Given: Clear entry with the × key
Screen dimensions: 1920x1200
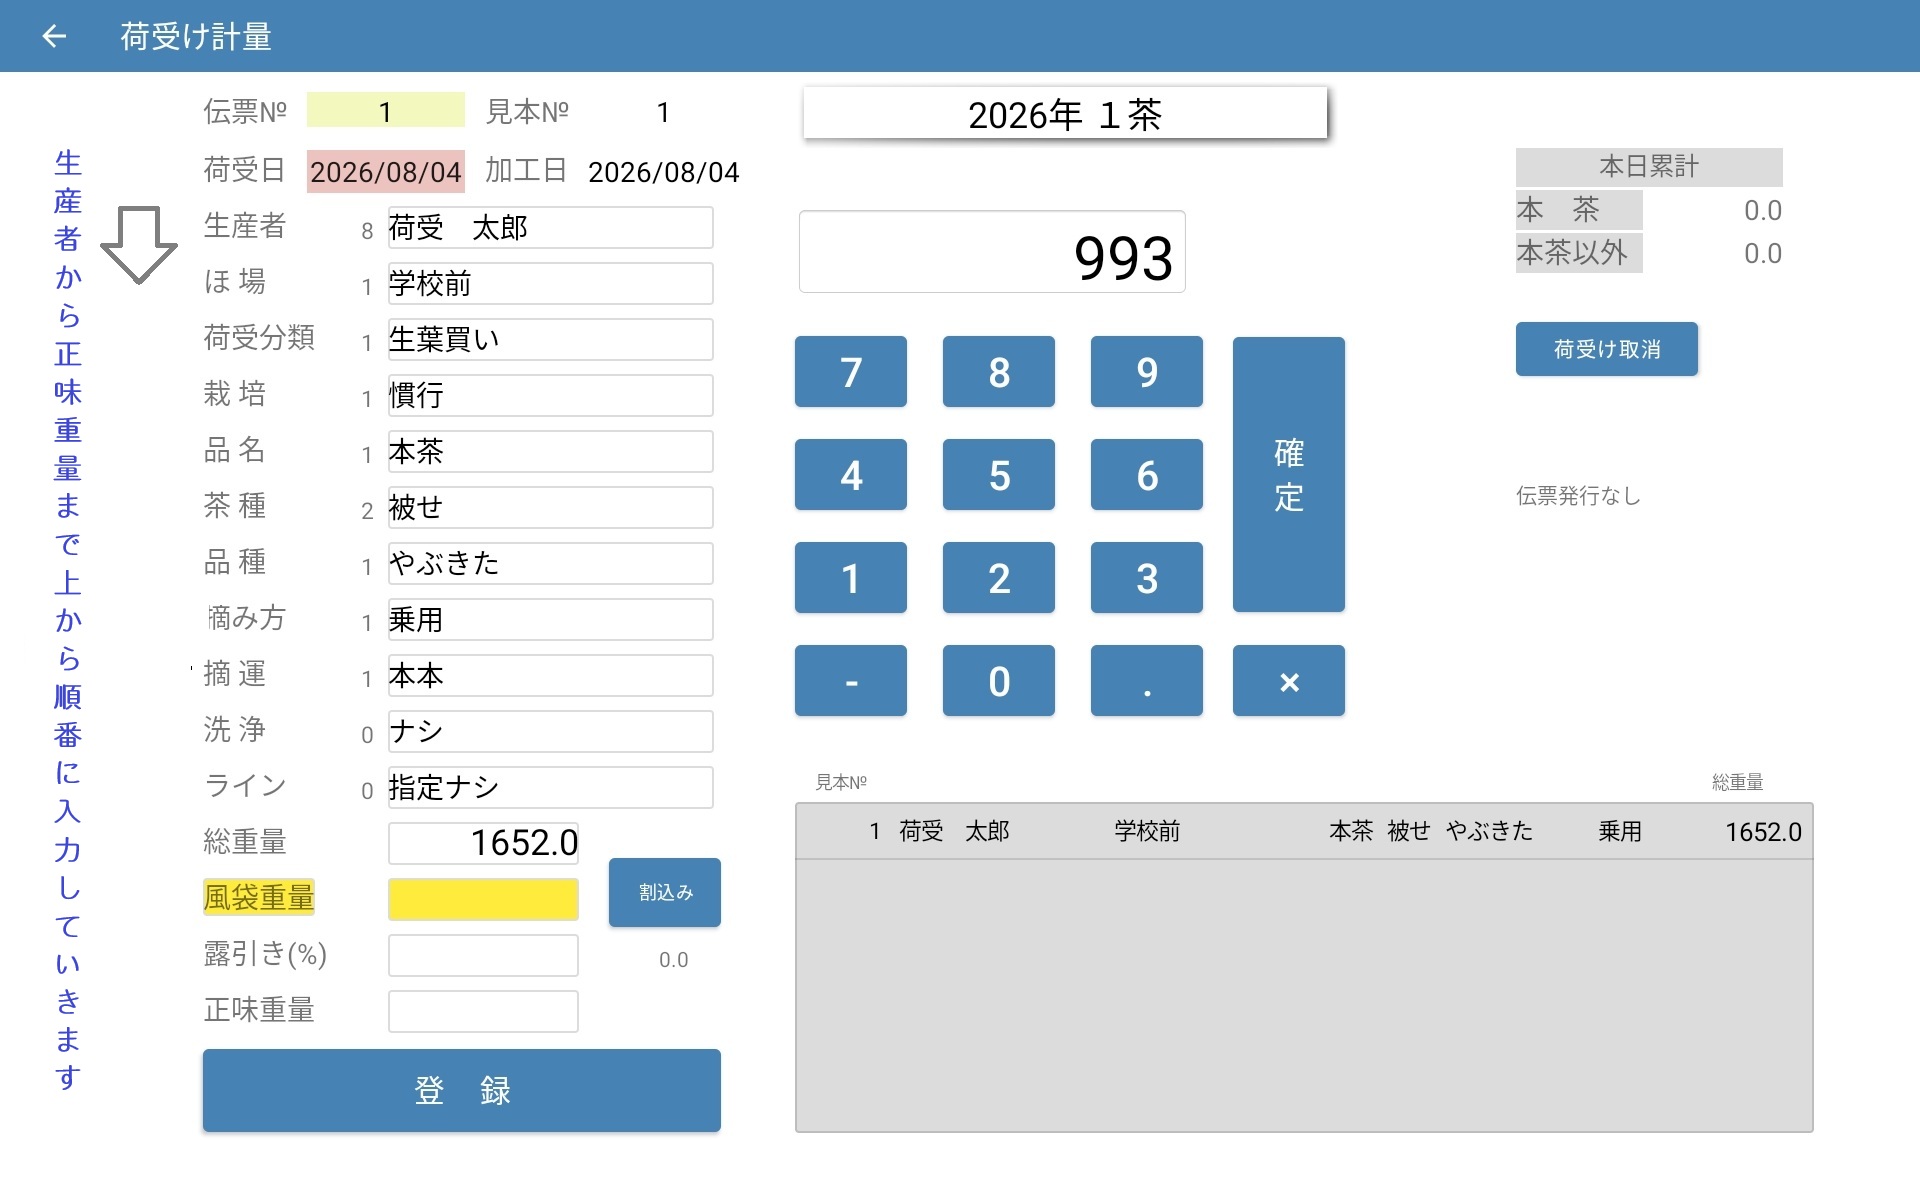Looking at the screenshot, I should [1289, 681].
